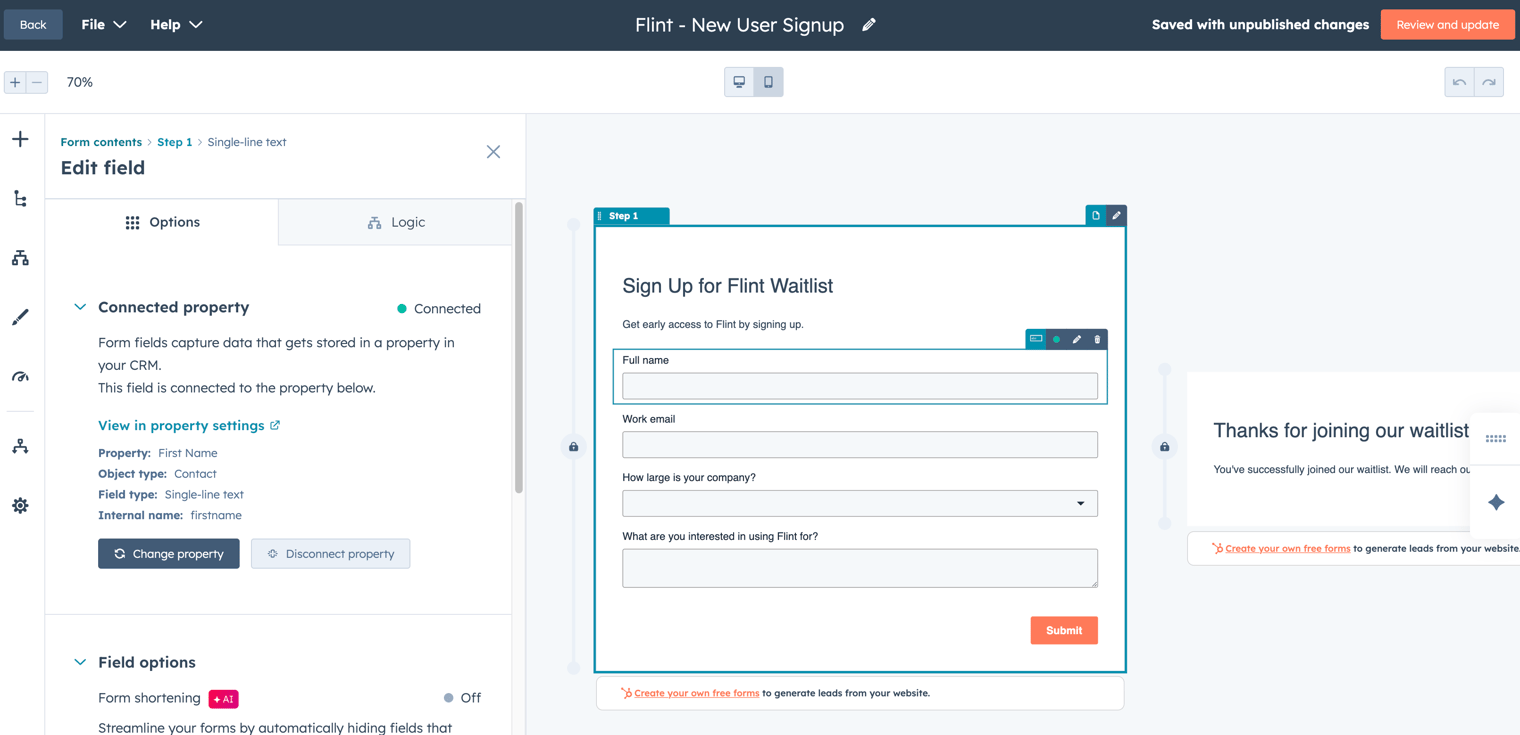1520x735 pixels.
Task: Click the 'Field type: Single-line text' row
Action: pos(171,494)
